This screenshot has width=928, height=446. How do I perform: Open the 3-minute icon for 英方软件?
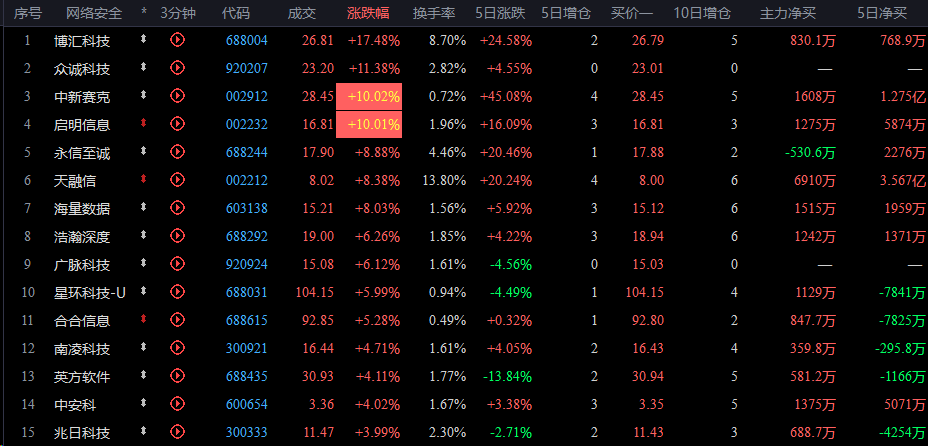(178, 376)
